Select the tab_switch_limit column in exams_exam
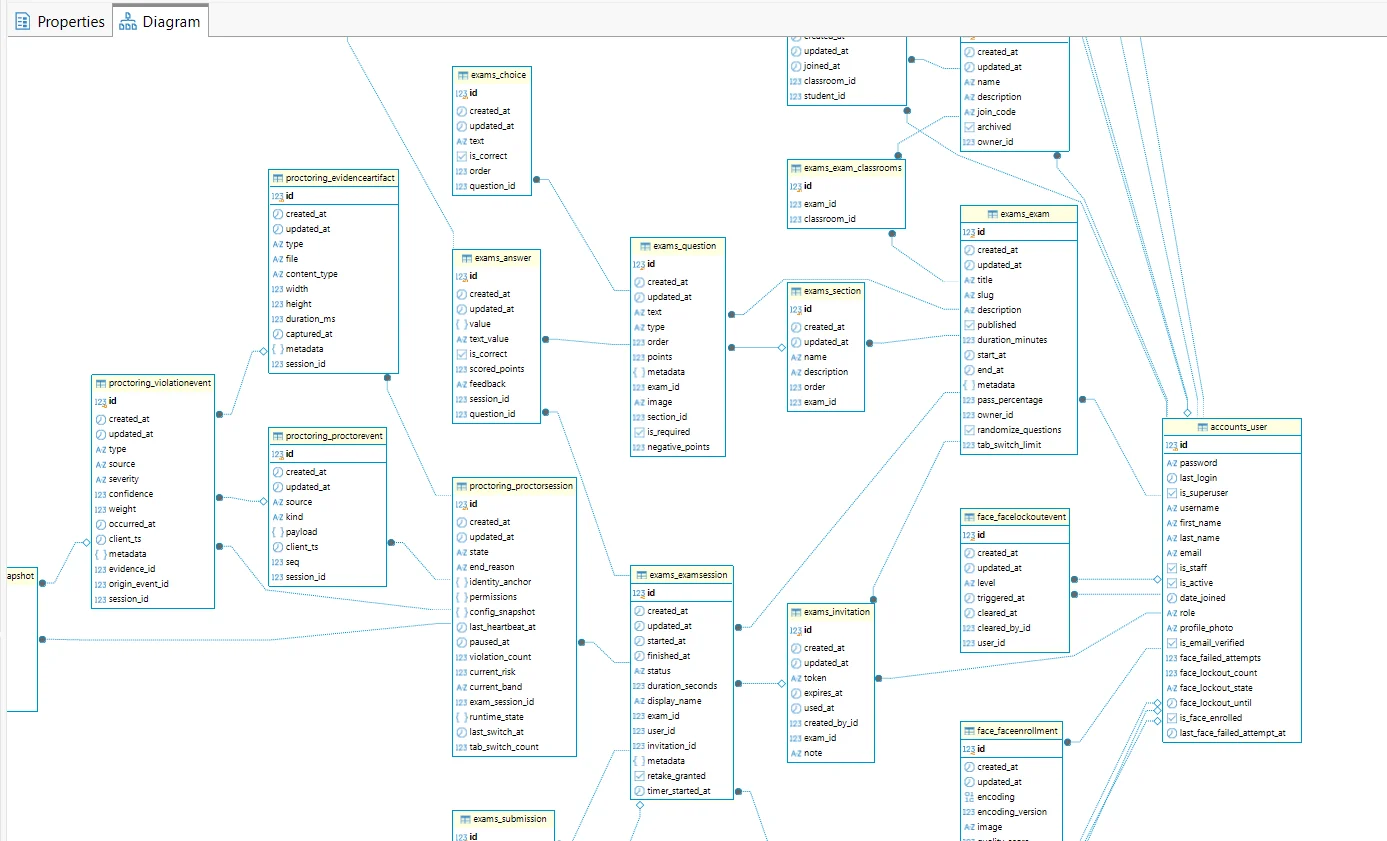 pos(1019,445)
